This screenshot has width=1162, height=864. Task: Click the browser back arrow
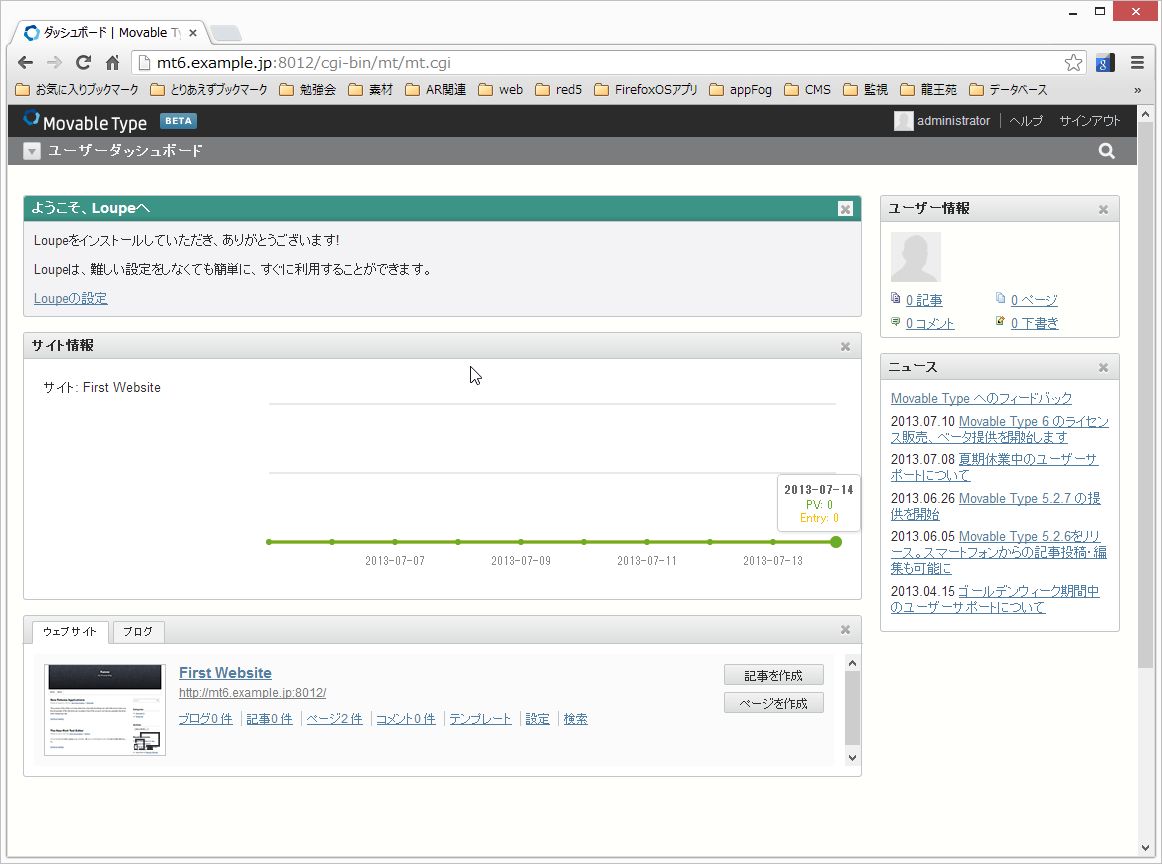pyautogui.click(x=25, y=63)
